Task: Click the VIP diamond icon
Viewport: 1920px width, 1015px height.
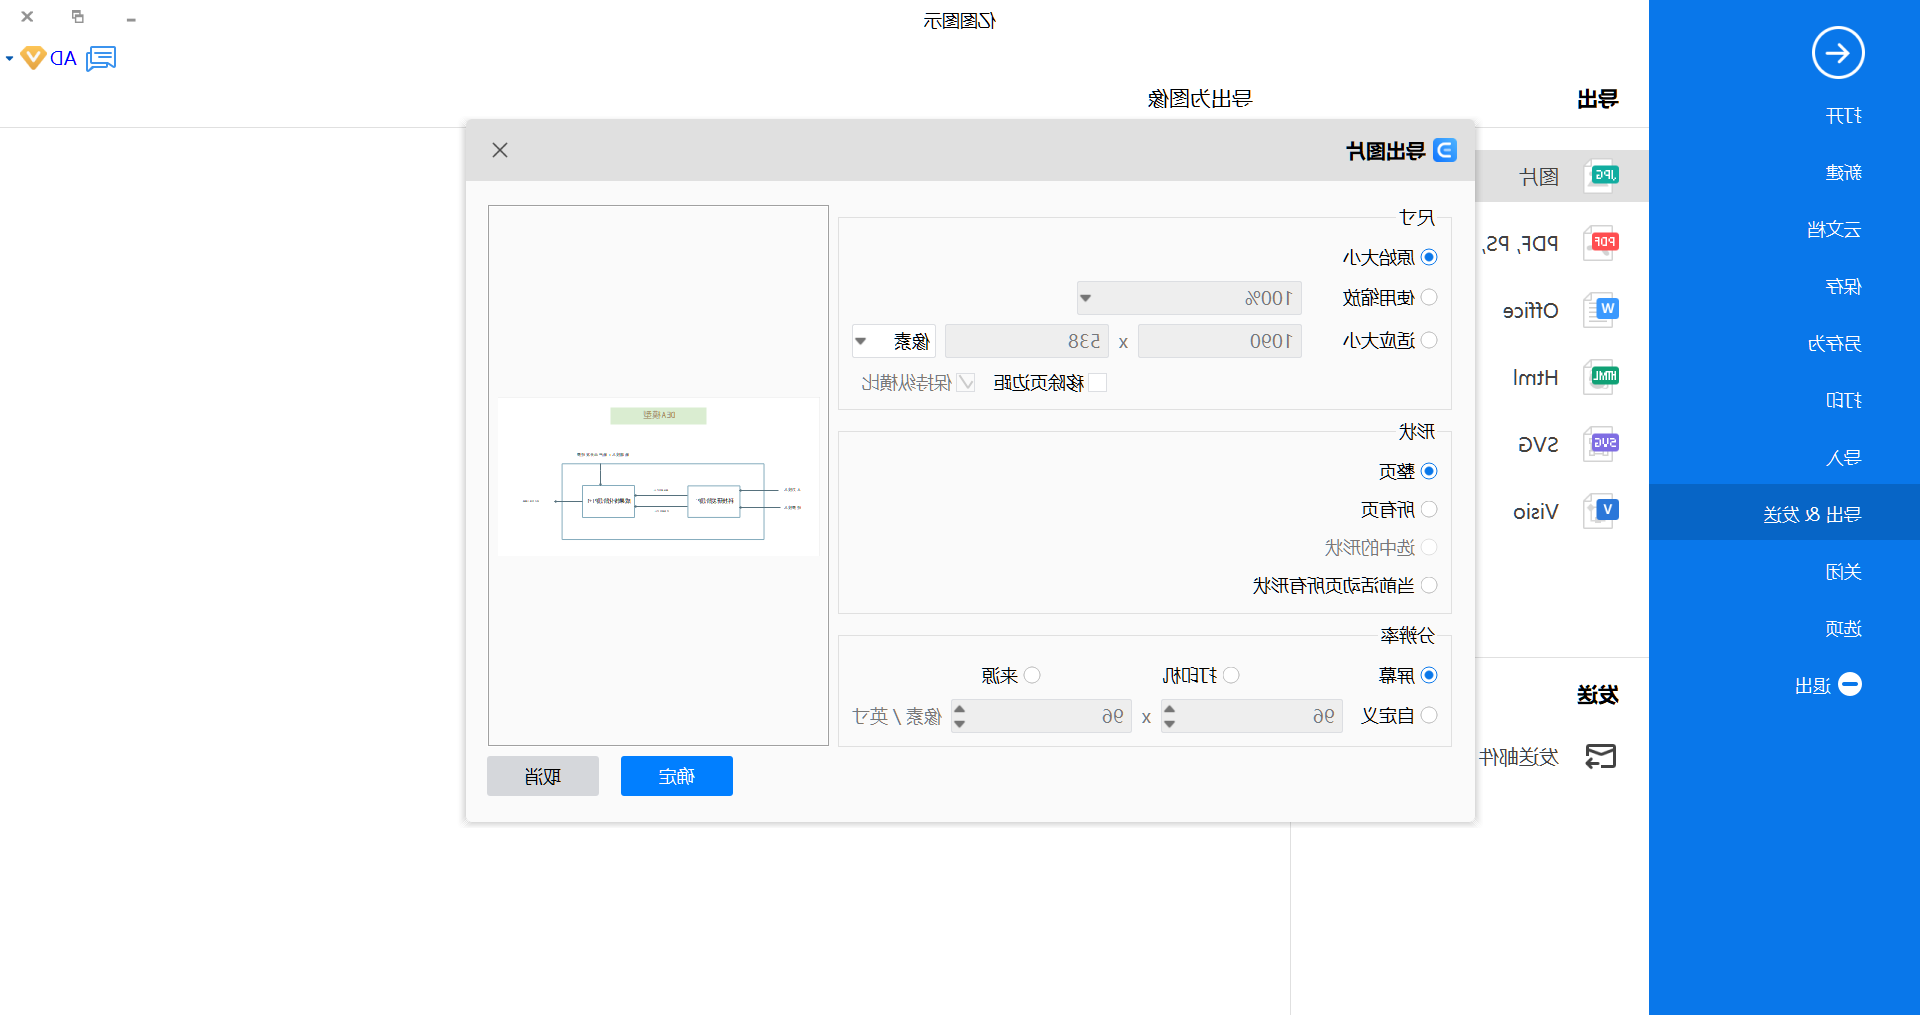Action: point(33,58)
